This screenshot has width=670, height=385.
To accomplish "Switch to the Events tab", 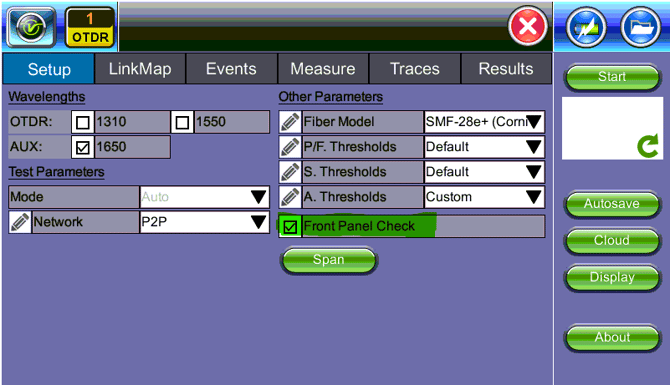I will coord(231,69).
